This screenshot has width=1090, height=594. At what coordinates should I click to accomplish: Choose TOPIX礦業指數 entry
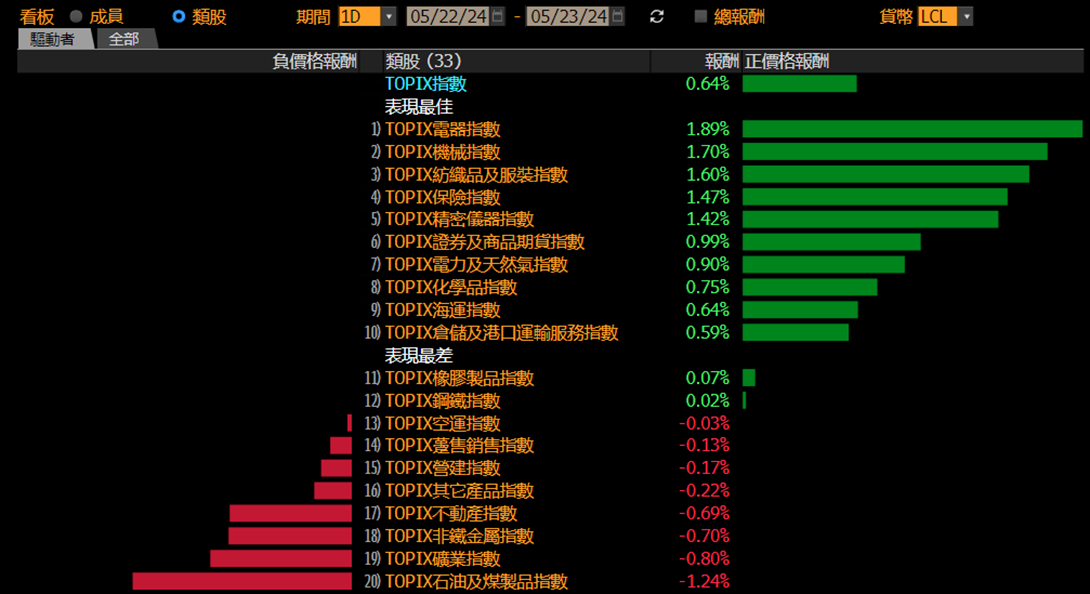coord(442,559)
